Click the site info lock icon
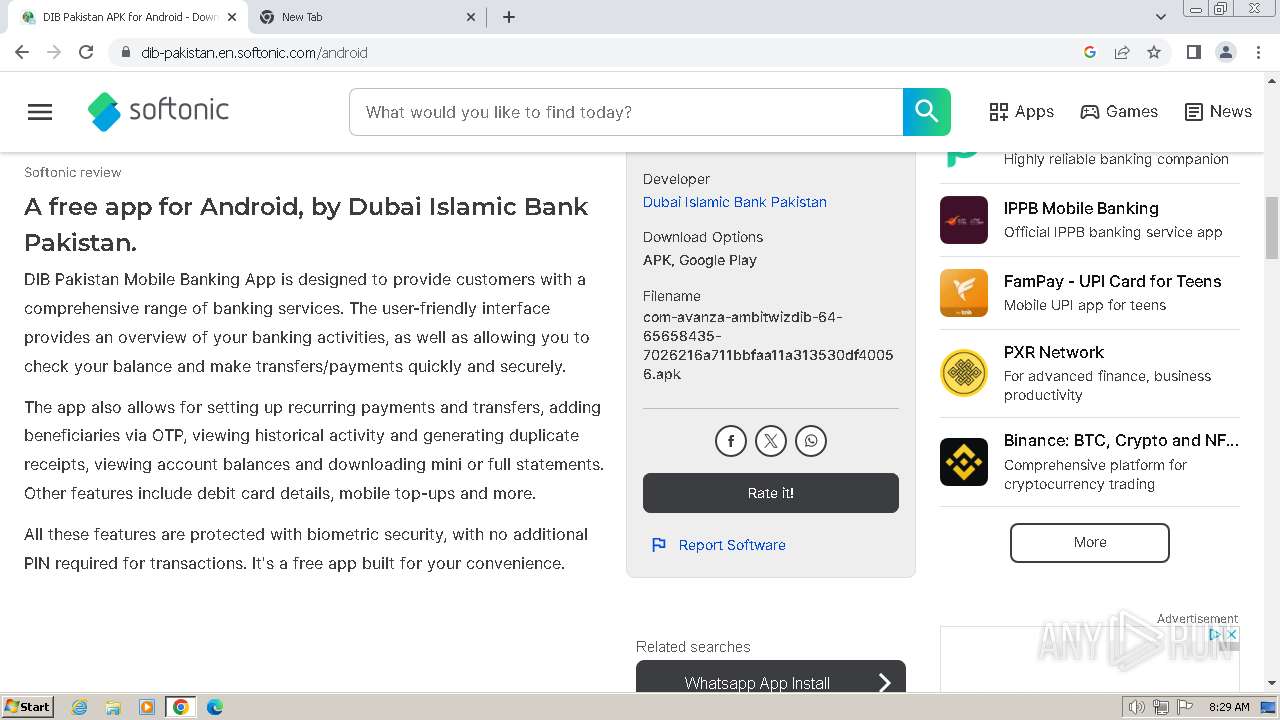 pyautogui.click(x=125, y=52)
